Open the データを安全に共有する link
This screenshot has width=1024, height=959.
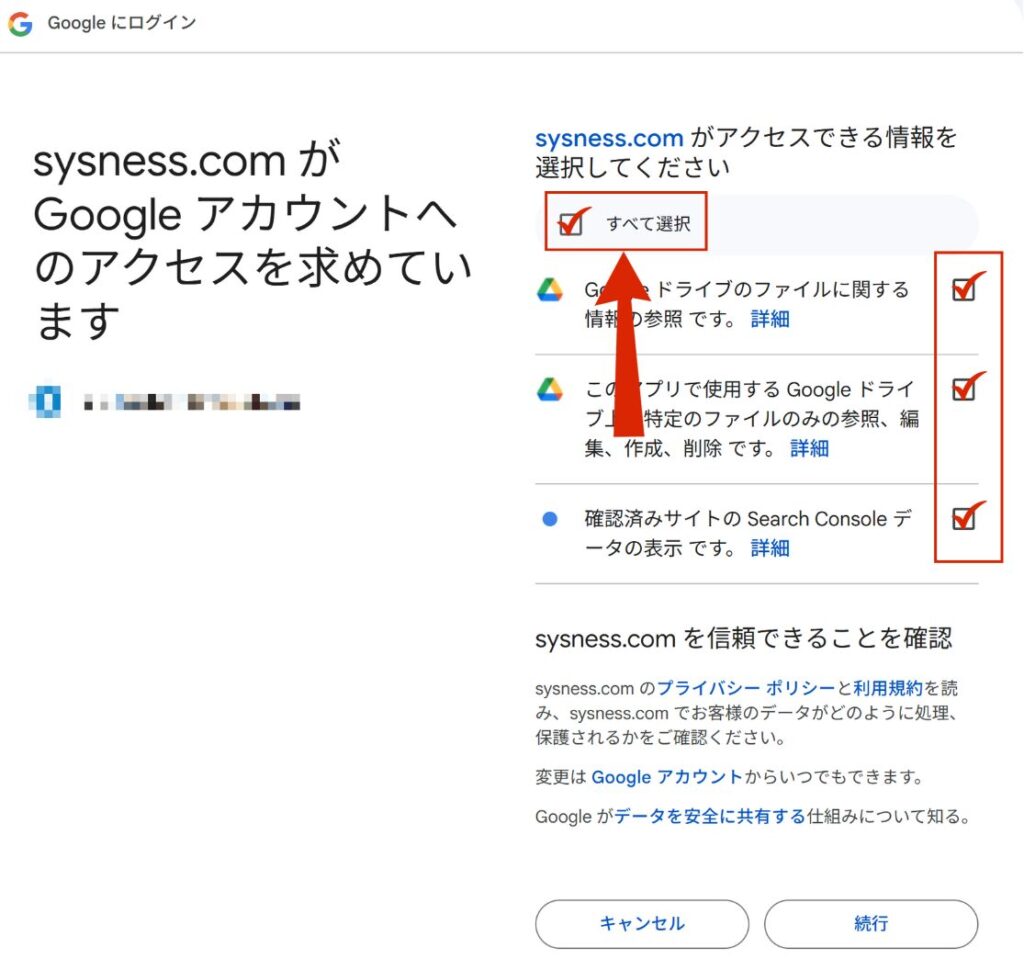[710, 816]
